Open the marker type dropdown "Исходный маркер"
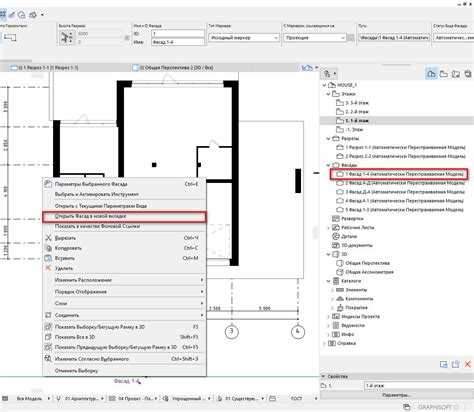The width and height of the screenshot is (474, 412). (244, 38)
